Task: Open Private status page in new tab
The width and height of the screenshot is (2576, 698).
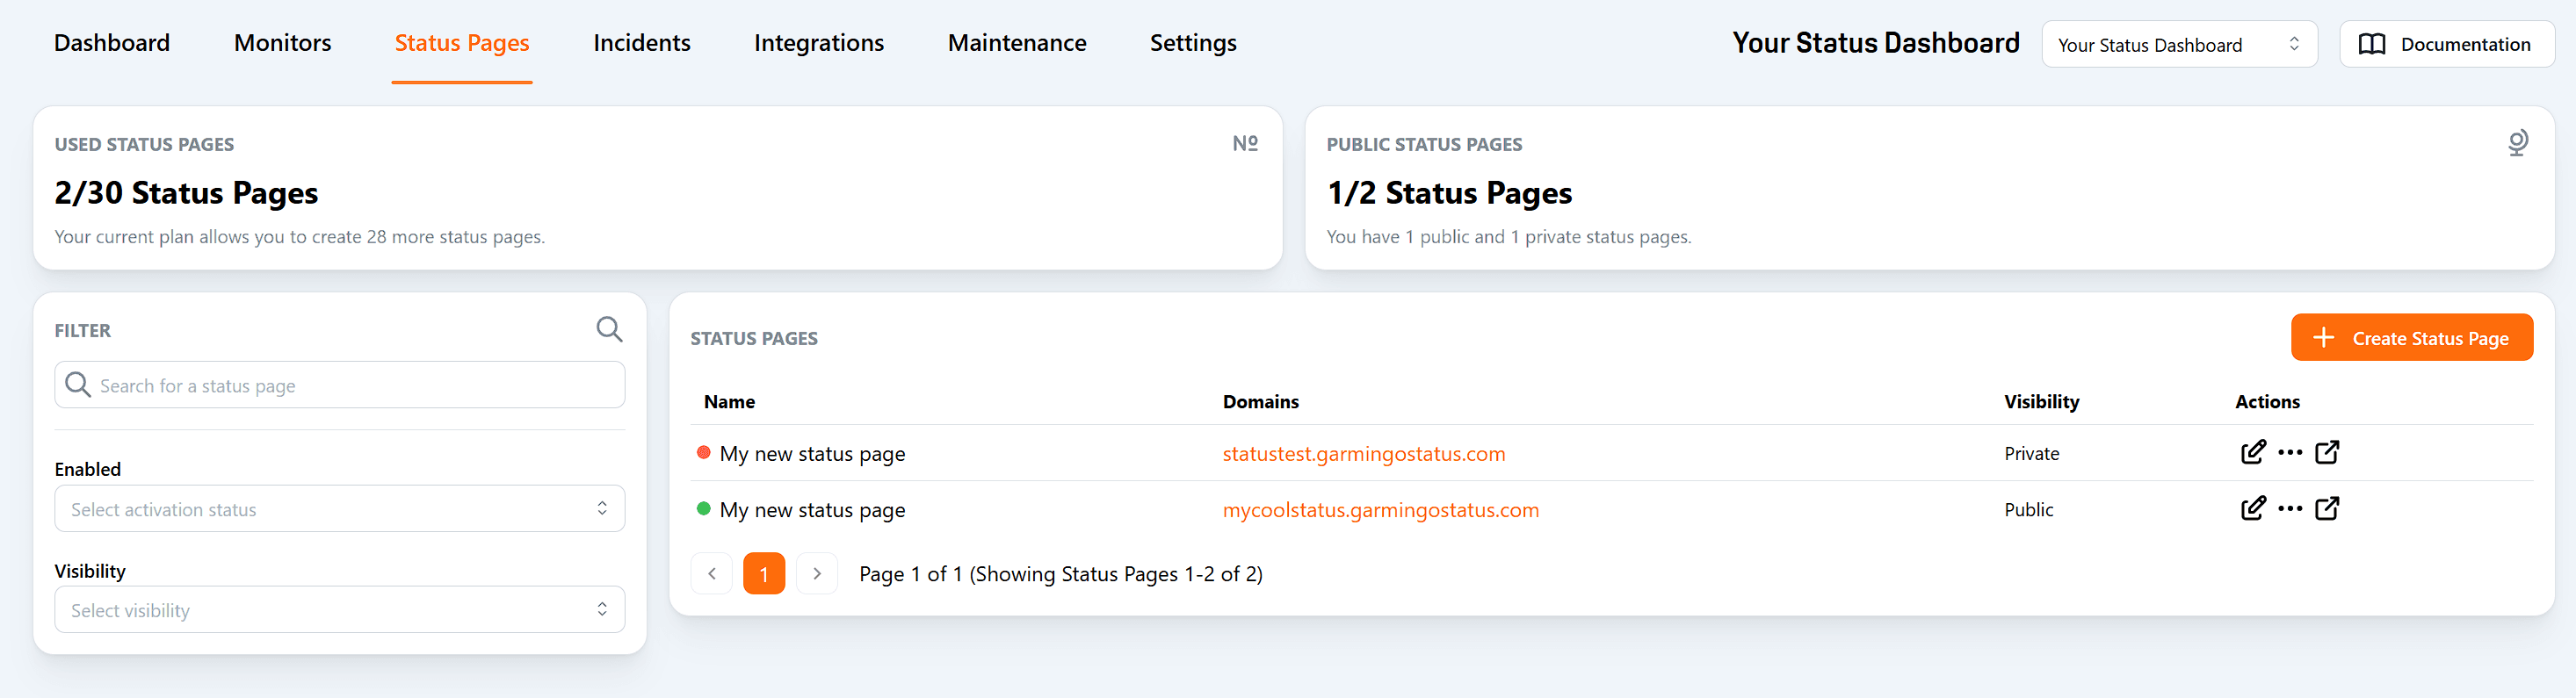Action: coord(2327,452)
